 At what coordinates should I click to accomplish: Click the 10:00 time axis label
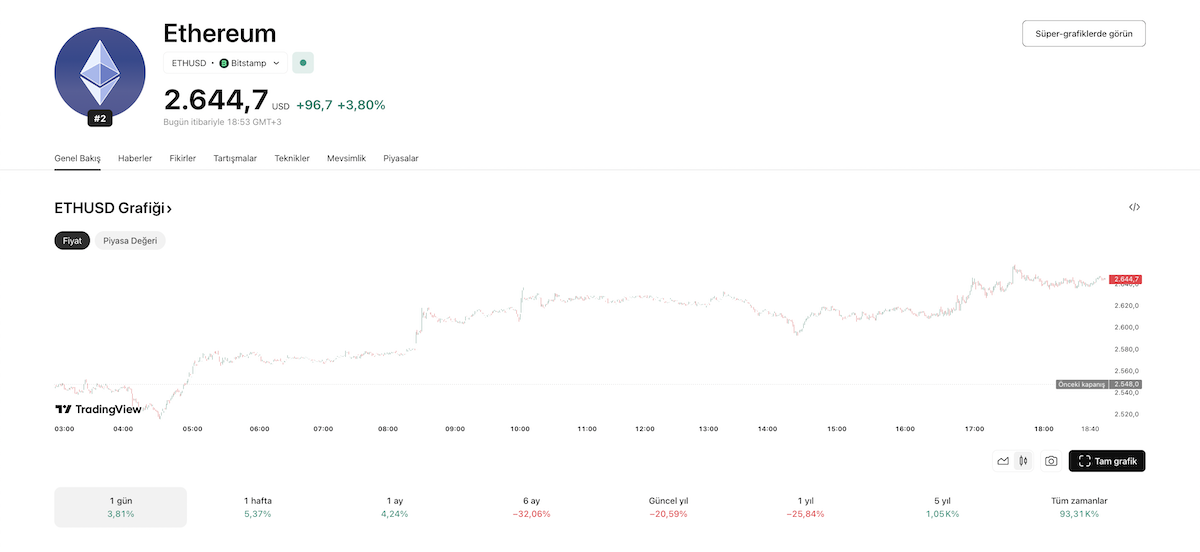point(520,429)
